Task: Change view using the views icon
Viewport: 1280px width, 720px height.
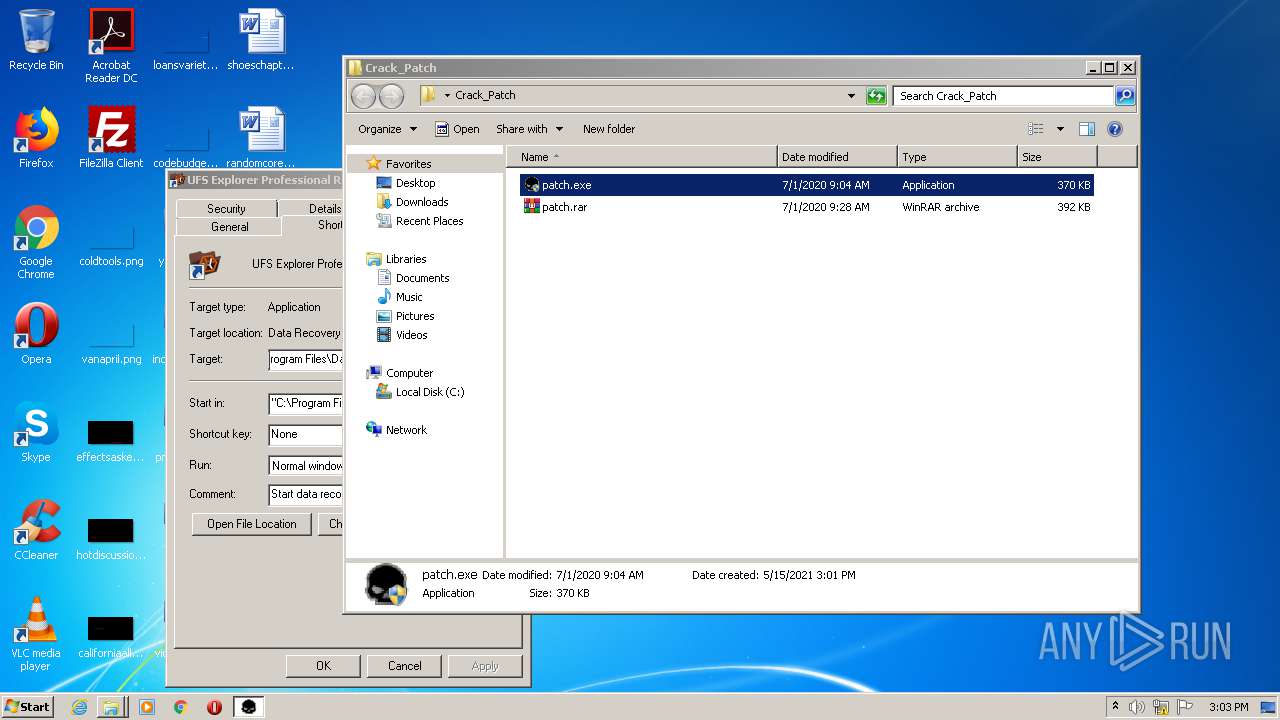Action: [1036, 129]
